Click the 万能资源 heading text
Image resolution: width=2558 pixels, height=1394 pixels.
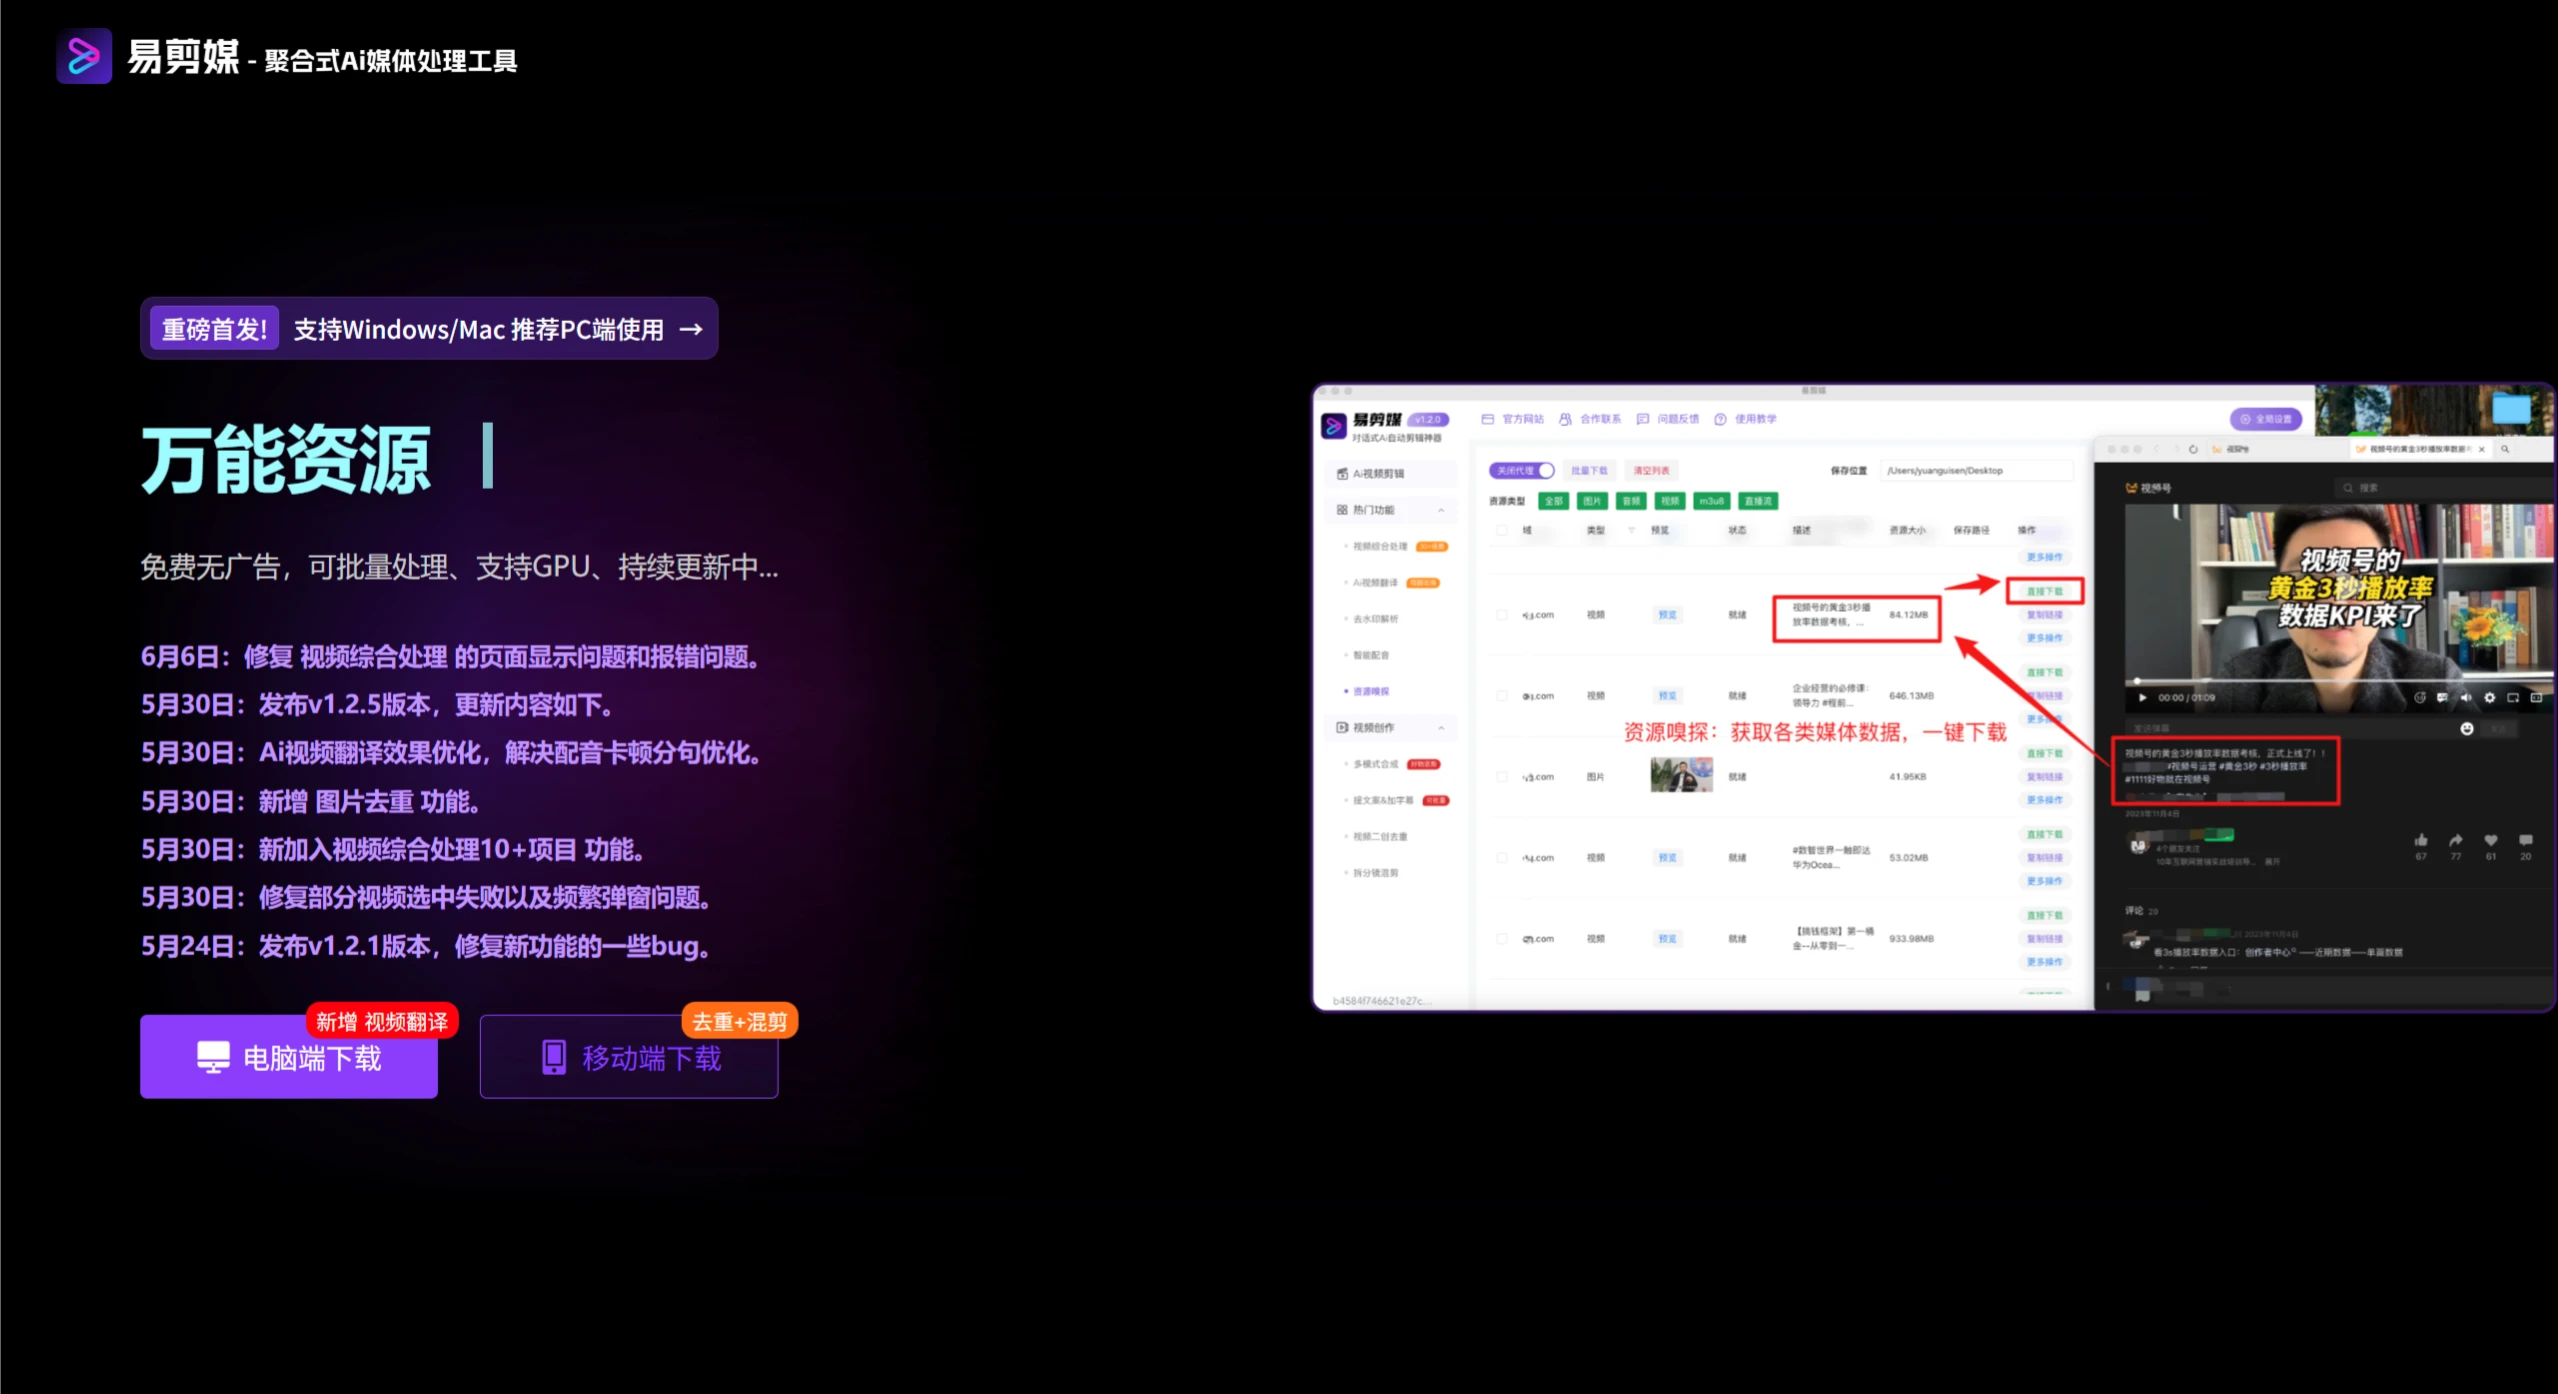[286, 461]
